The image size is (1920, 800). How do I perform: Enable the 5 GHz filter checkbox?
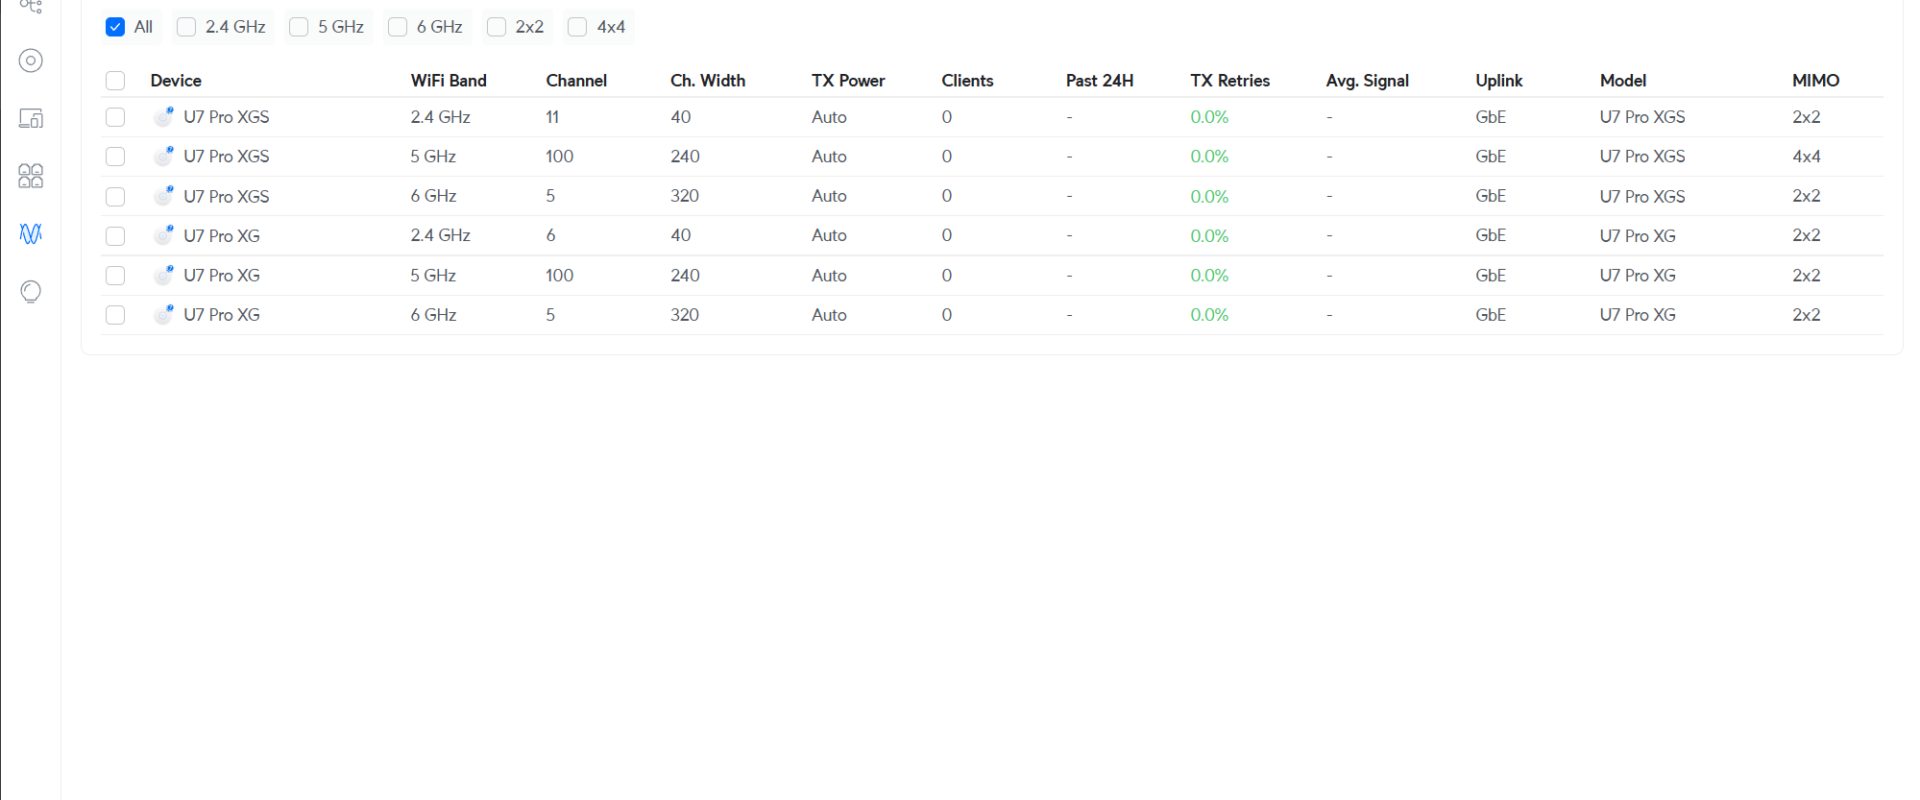(298, 27)
